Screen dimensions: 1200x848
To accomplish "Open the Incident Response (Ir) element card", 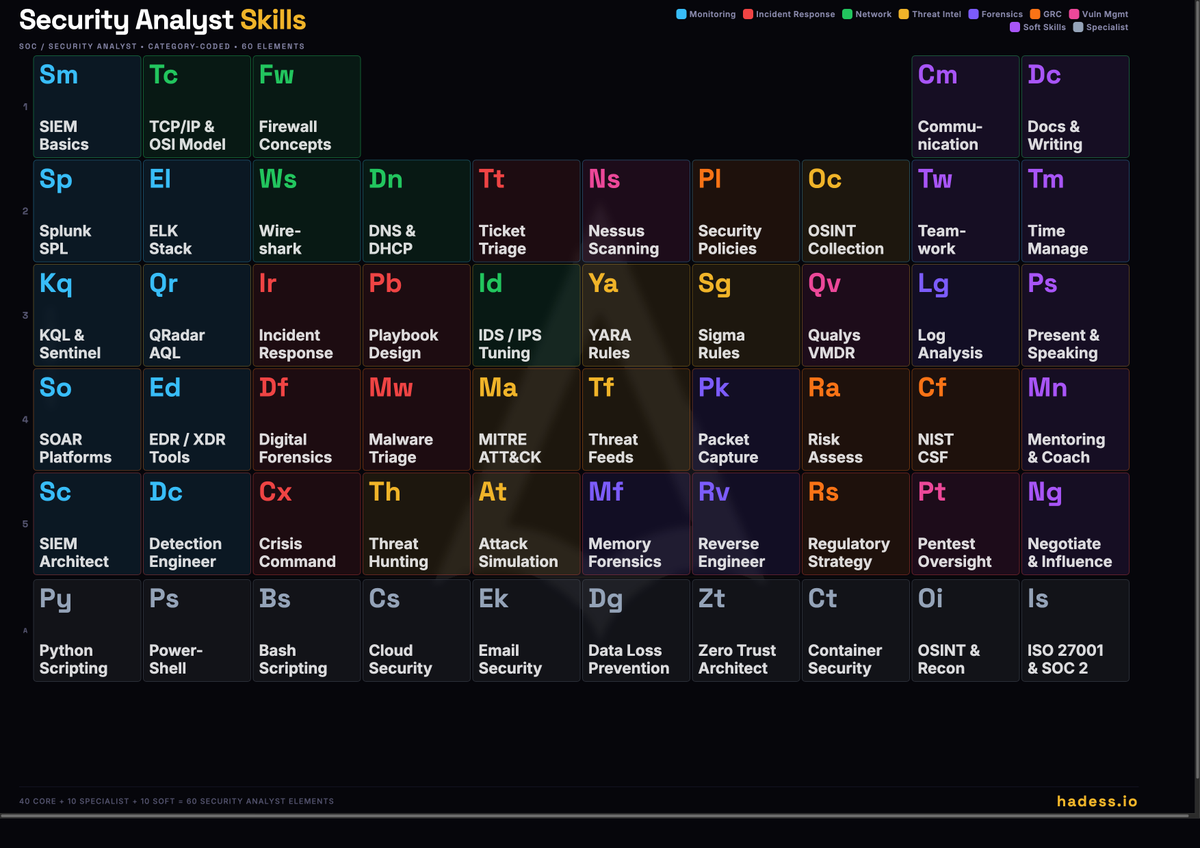I will tap(307, 315).
